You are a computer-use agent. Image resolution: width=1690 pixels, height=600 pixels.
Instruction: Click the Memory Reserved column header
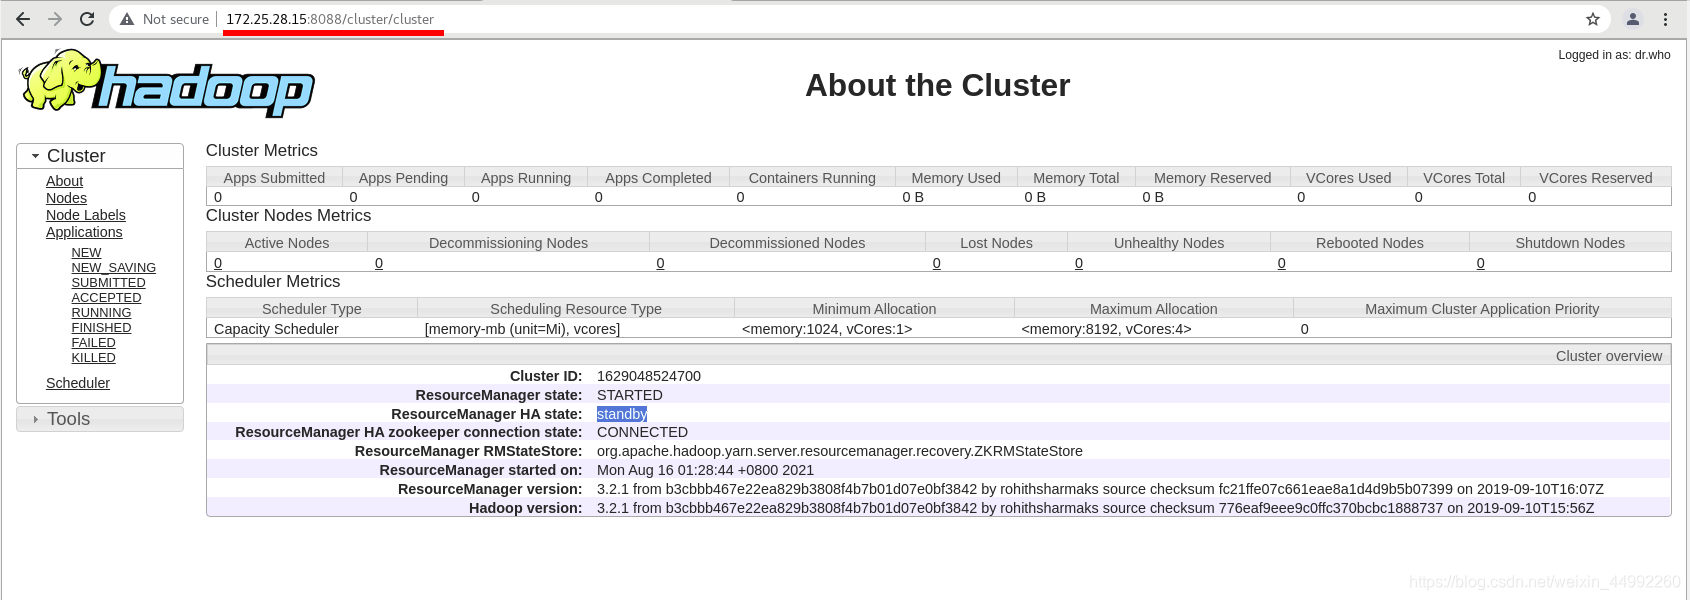point(1212,178)
